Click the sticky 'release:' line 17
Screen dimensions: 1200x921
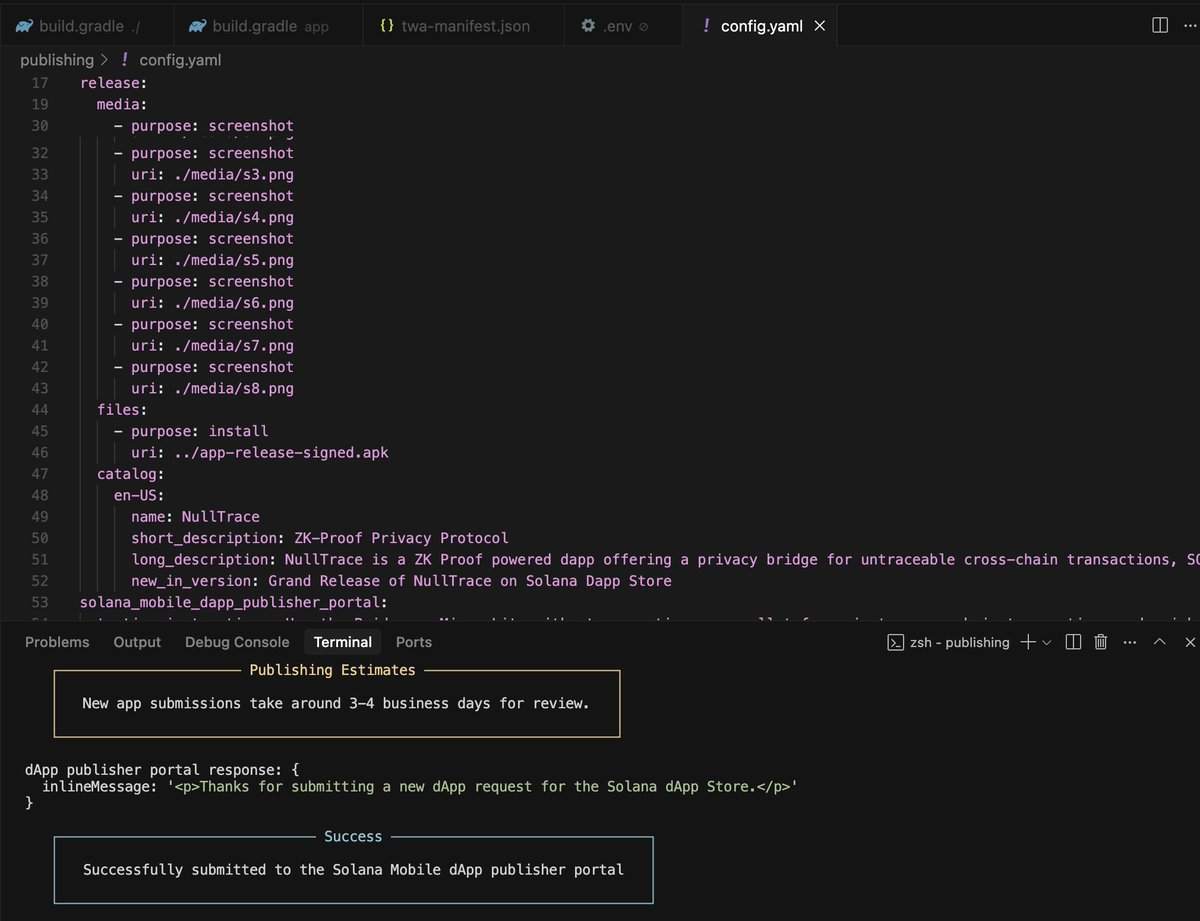[x=112, y=83]
